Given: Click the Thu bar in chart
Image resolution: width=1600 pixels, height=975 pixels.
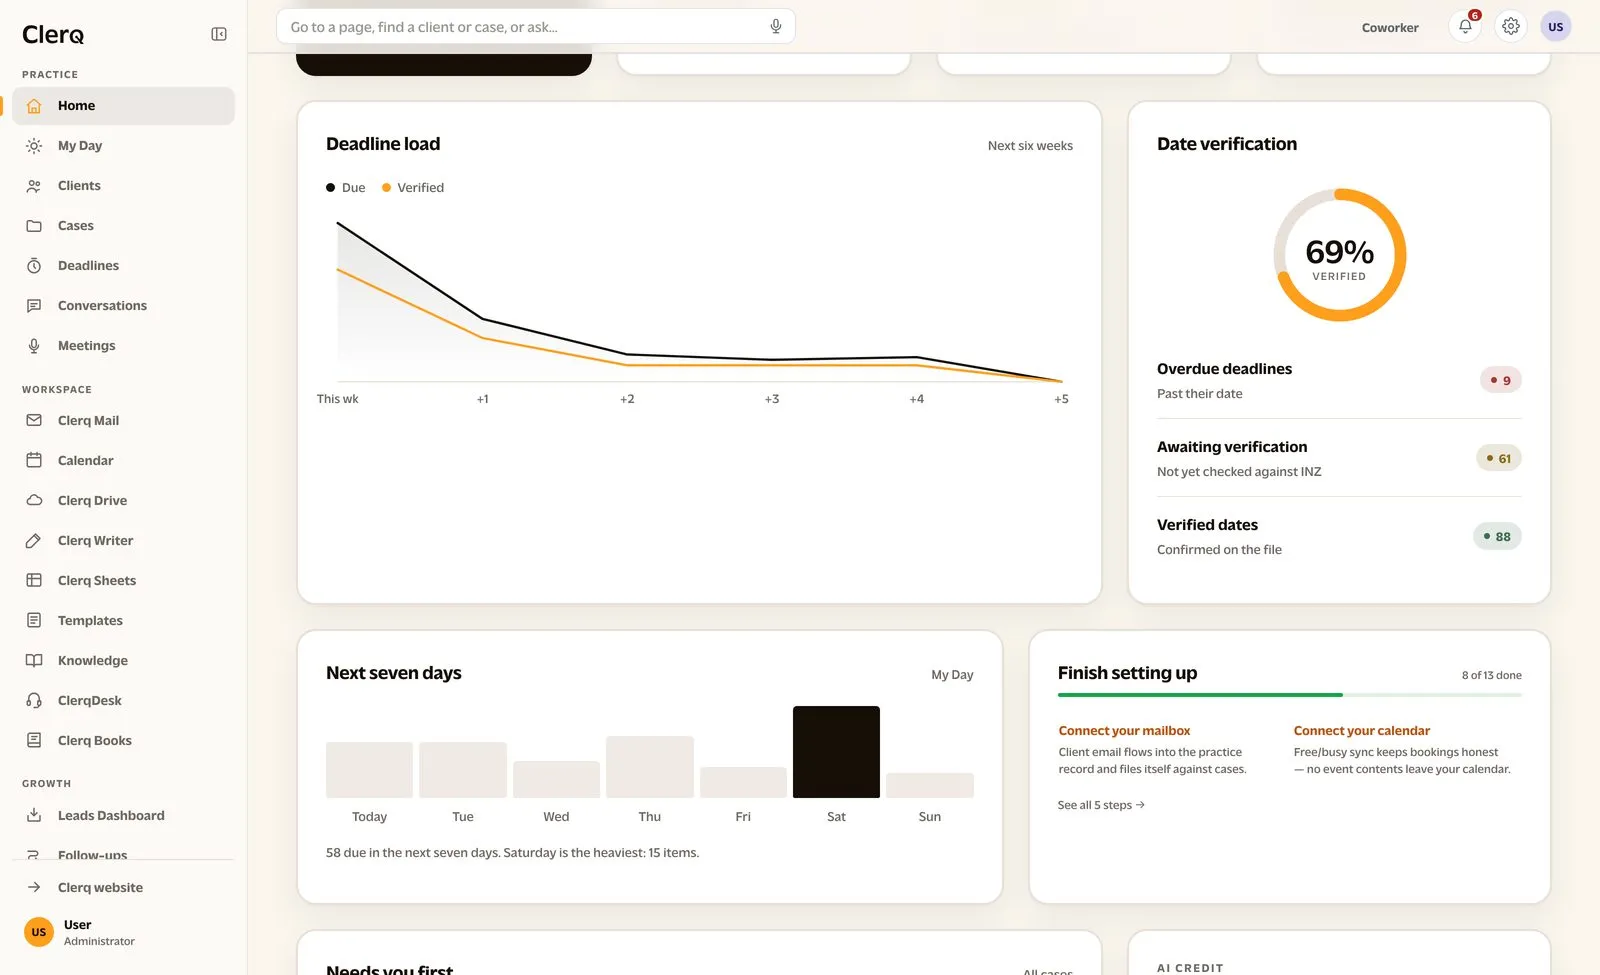Looking at the screenshot, I should (650, 767).
